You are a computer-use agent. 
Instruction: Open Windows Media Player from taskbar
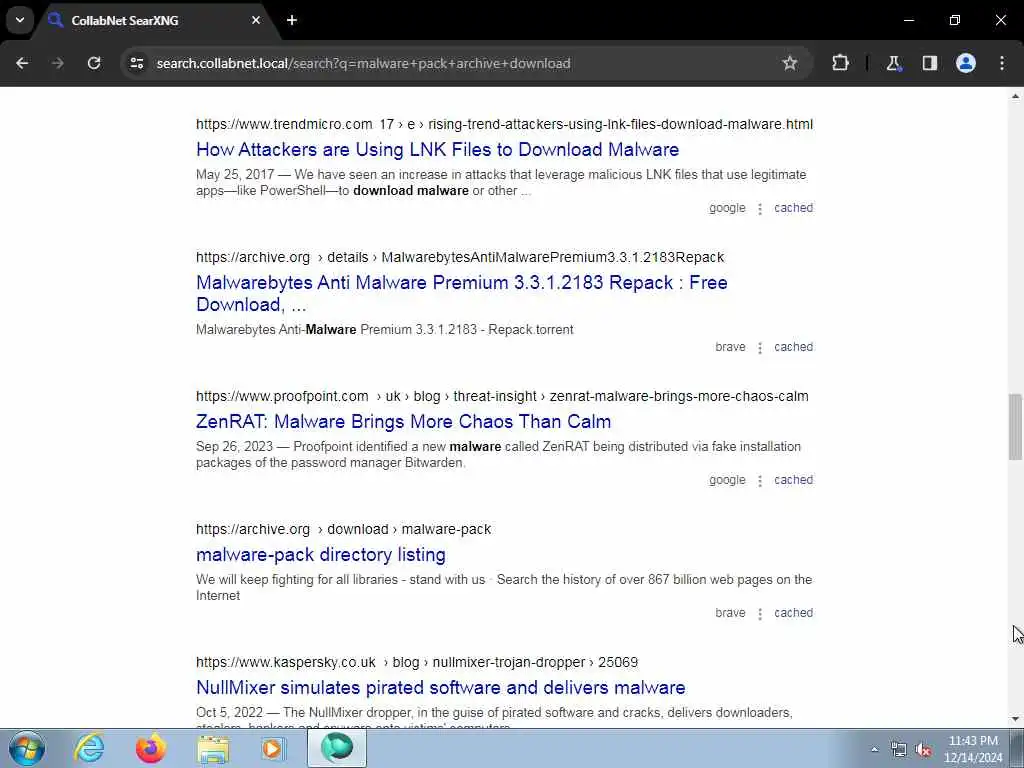tap(273, 748)
